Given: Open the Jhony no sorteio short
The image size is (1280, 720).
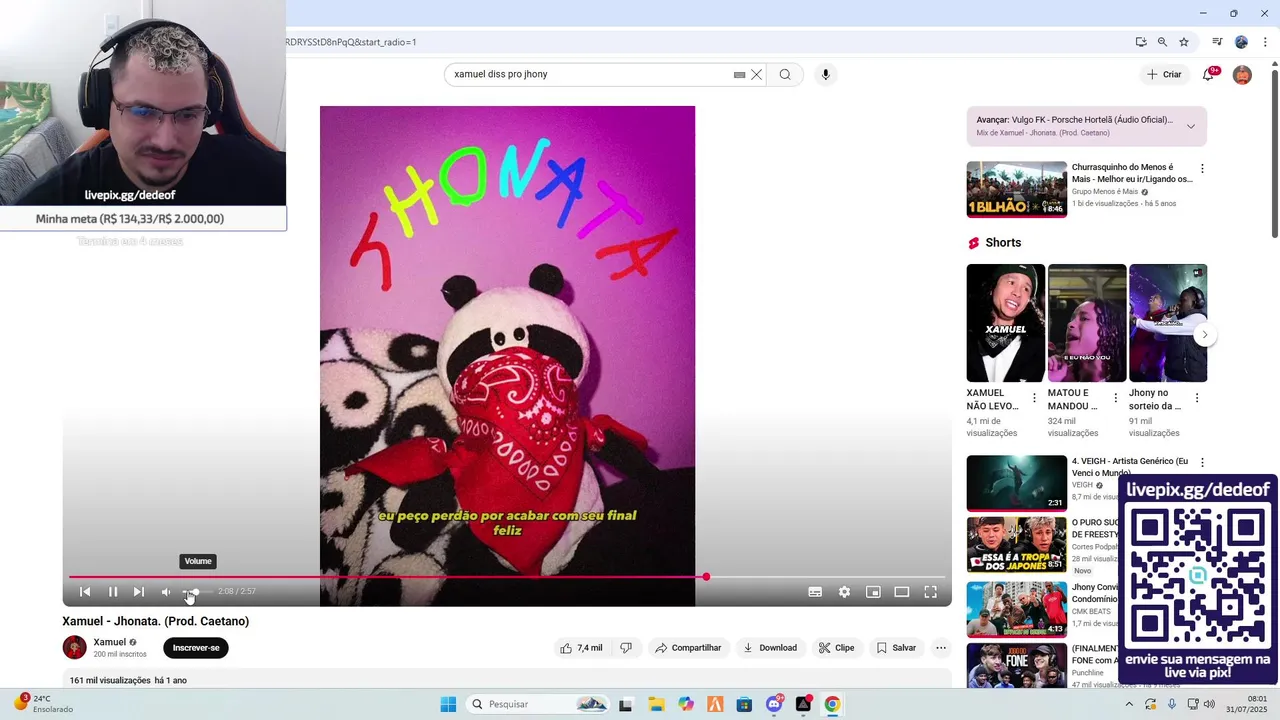Looking at the screenshot, I should click(1168, 323).
